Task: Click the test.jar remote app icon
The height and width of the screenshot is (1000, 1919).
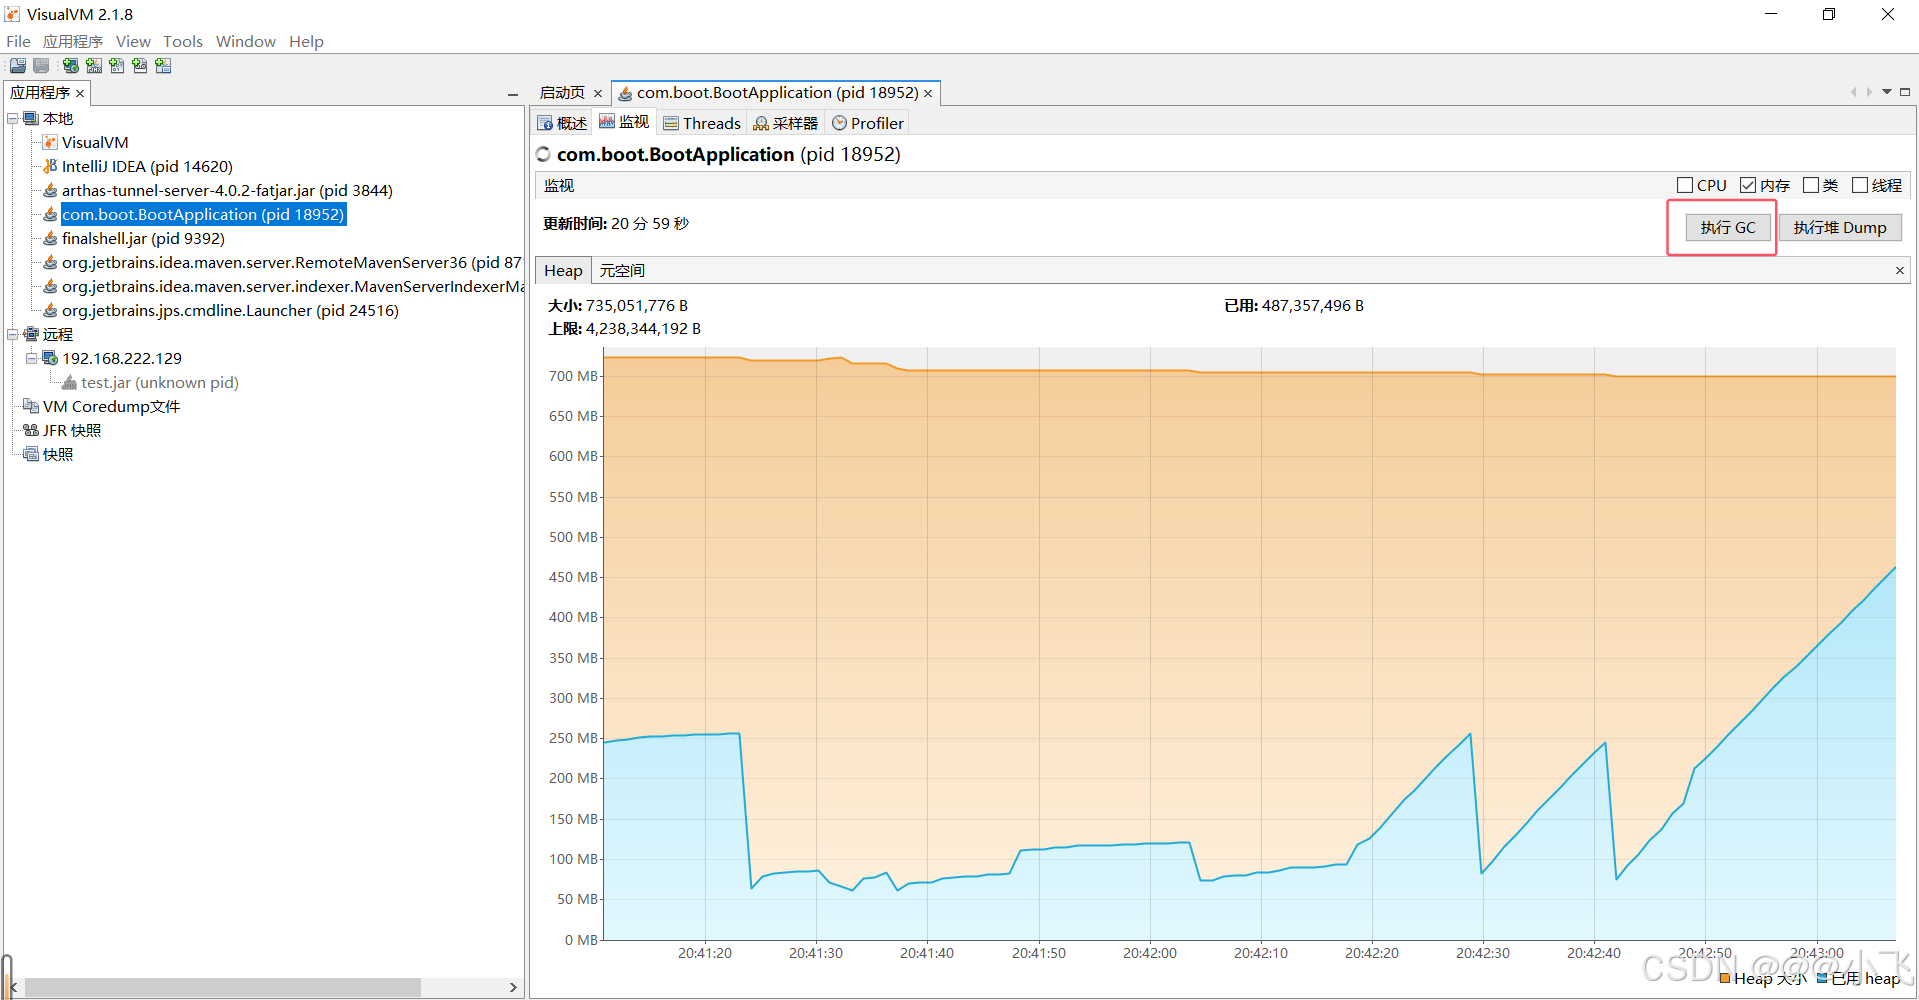Action: pyautogui.click(x=69, y=382)
